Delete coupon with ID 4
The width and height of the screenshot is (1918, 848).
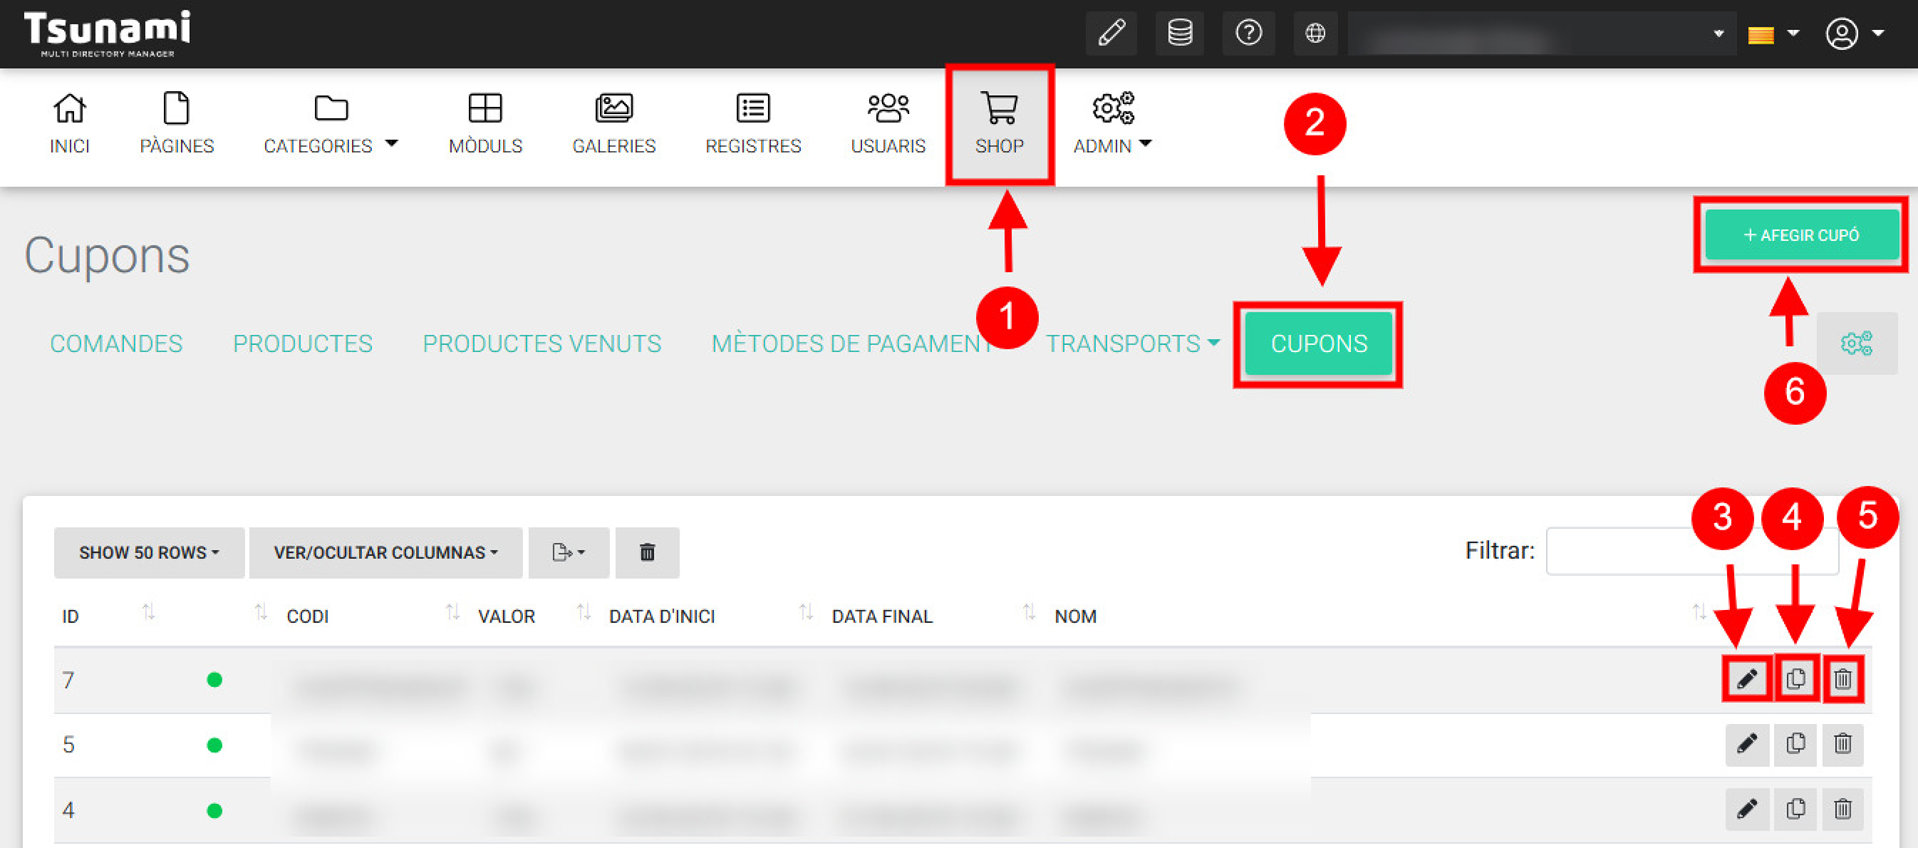tap(1842, 809)
